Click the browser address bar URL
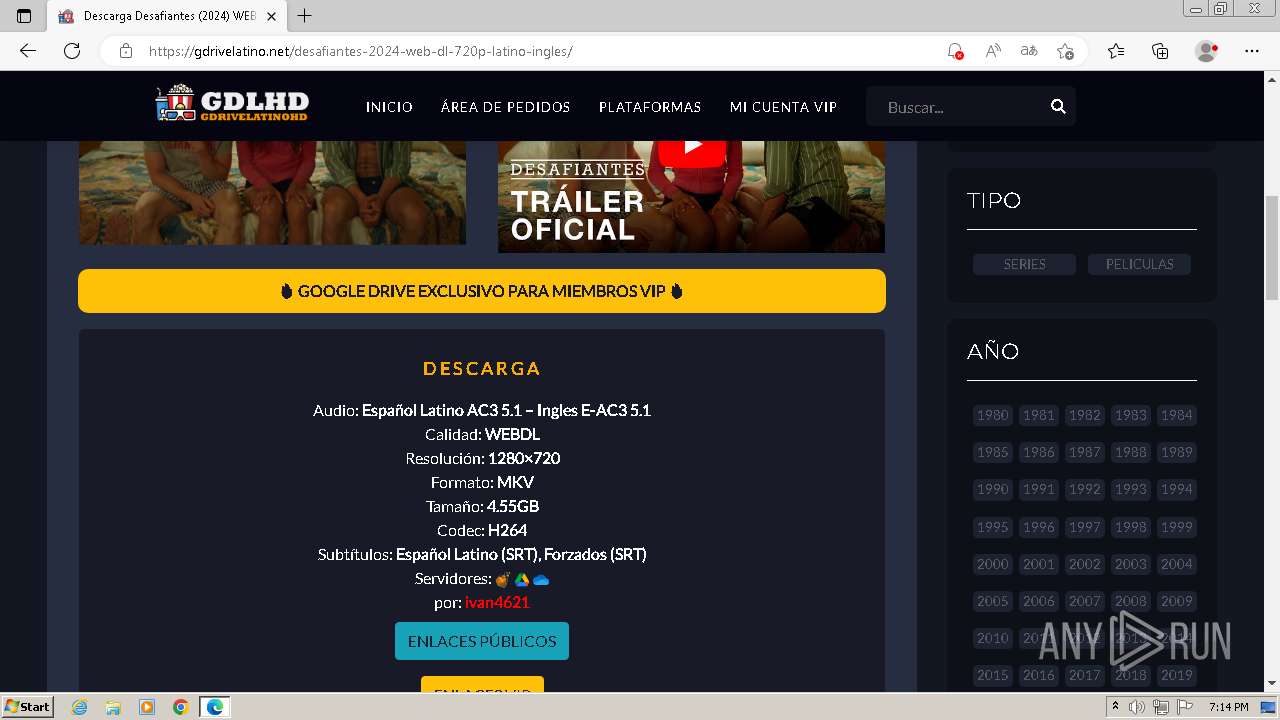Image resolution: width=1280 pixels, height=720 pixels. 361,51
